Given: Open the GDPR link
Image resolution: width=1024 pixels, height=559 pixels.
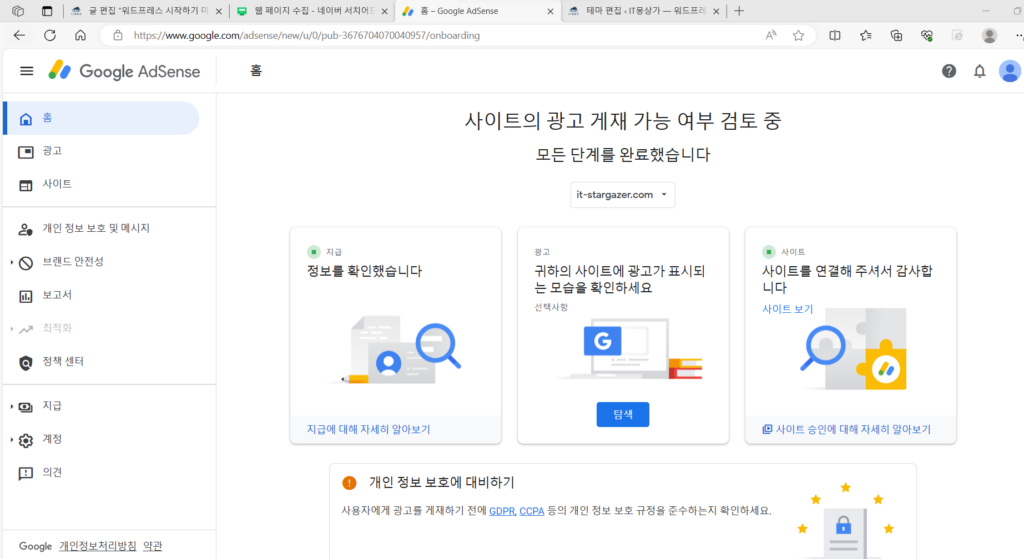Looking at the screenshot, I should click(502, 511).
